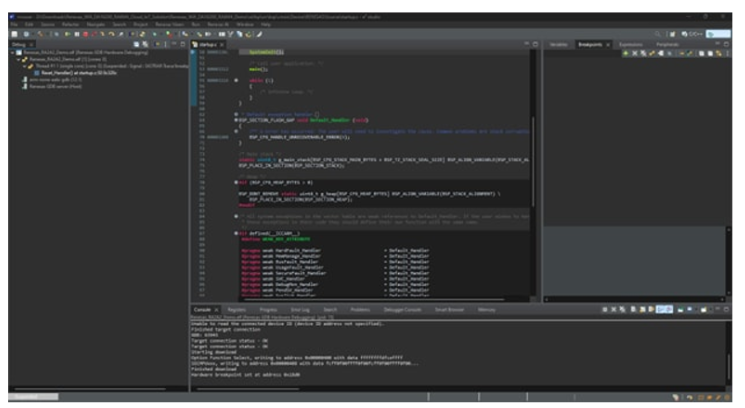Collapse the Renesas_RA2A2_Demo.elf process node under the launch
This screenshot has height=408, width=745.
19,59
